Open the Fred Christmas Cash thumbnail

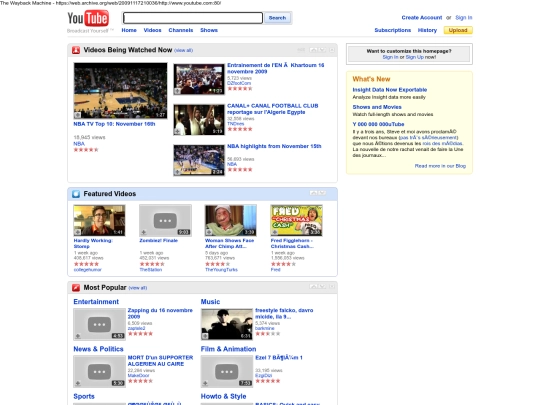coord(296,220)
